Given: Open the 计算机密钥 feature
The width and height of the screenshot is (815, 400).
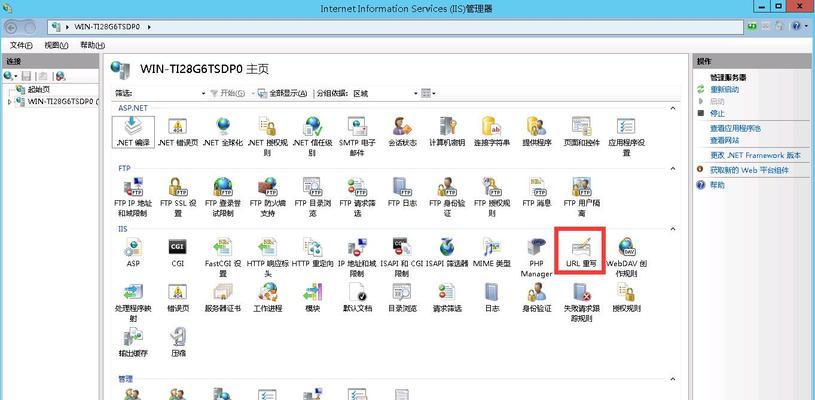Looking at the screenshot, I should click(x=447, y=131).
